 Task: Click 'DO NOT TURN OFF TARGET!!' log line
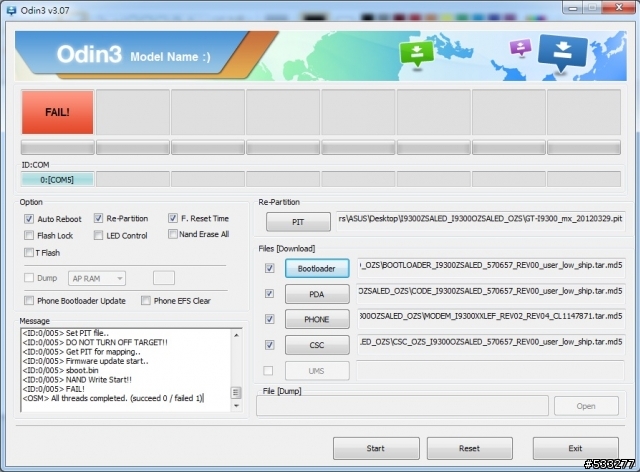coord(95,342)
